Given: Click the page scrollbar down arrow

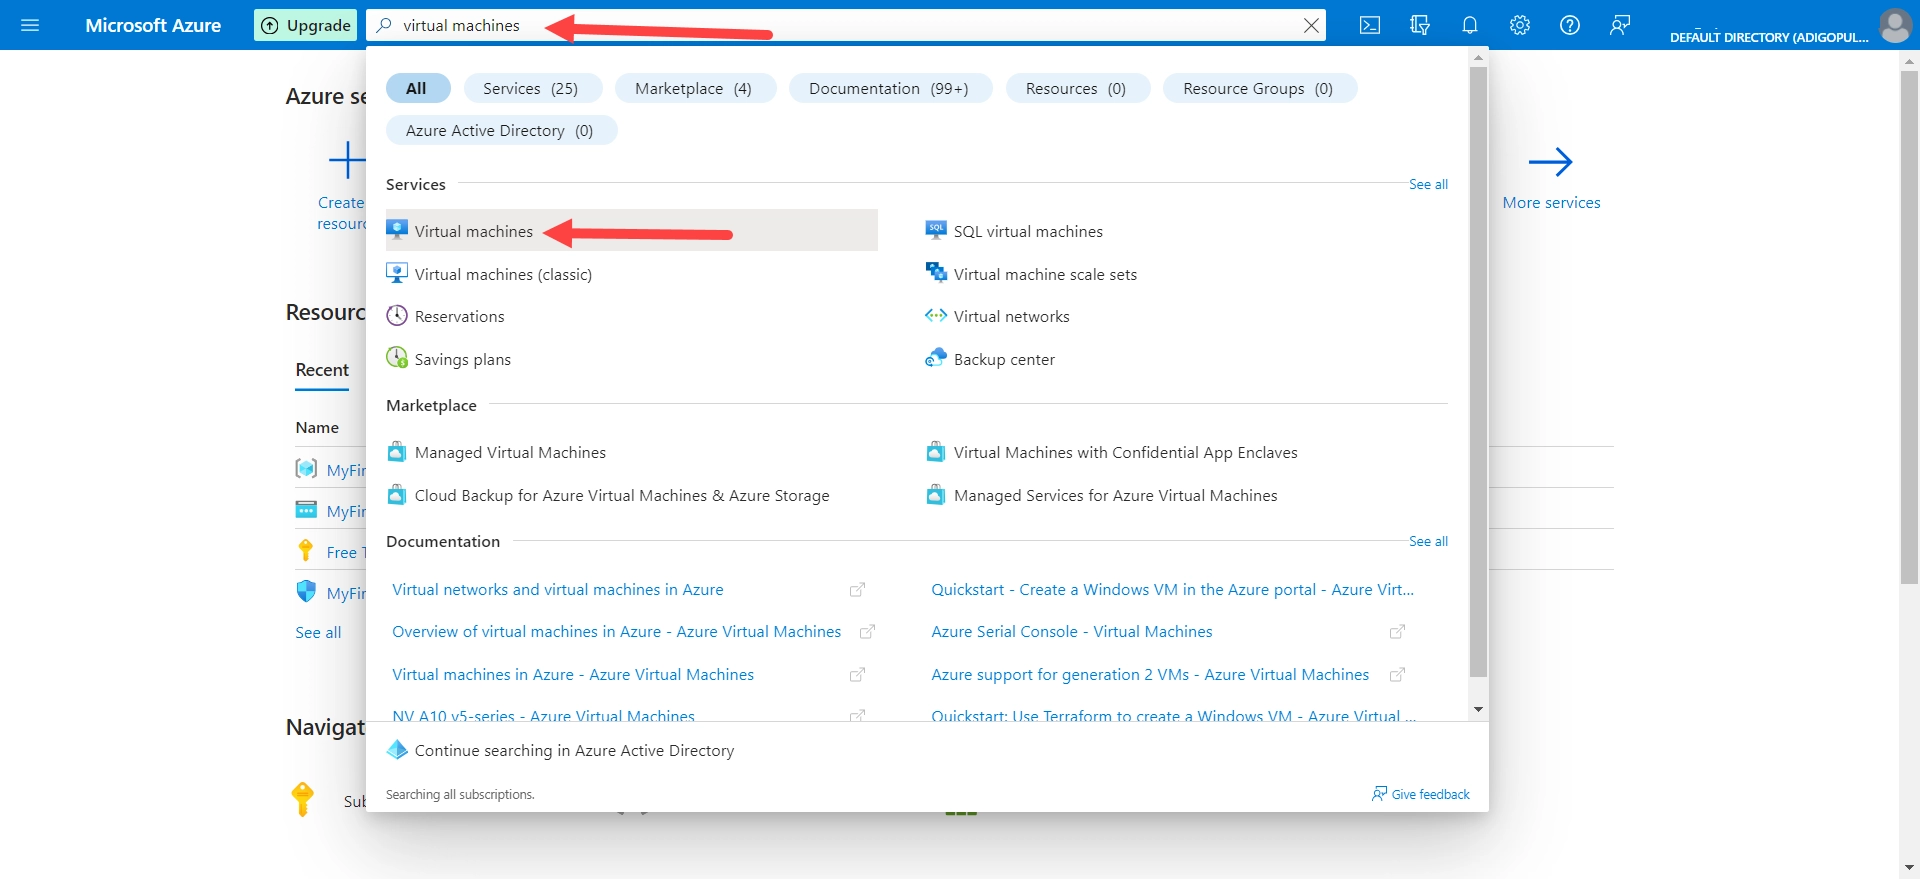Looking at the screenshot, I should coord(1910,867).
